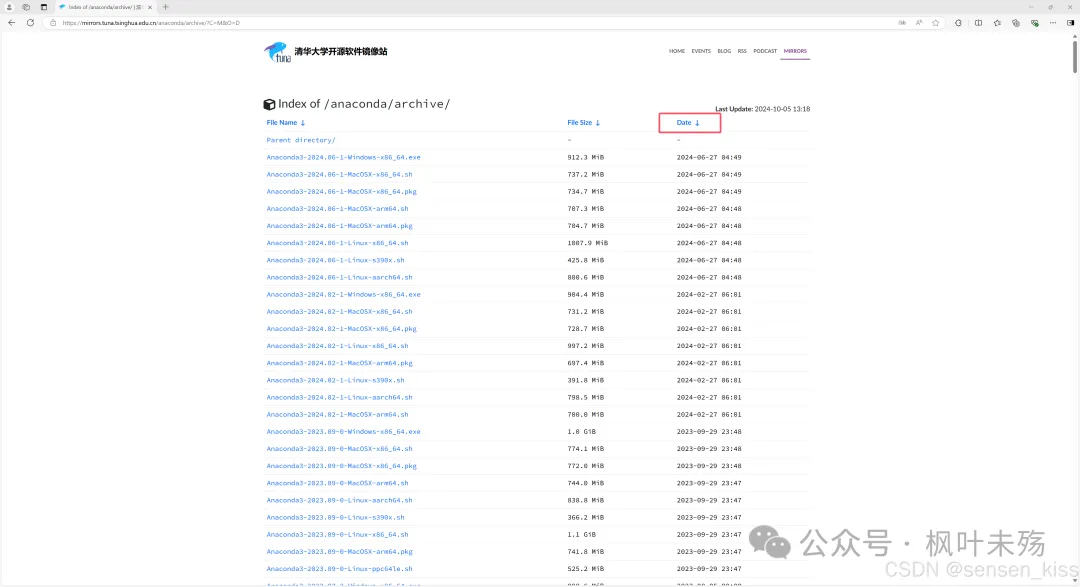
Task: Open the Collections icon
Action: coord(1015,23)
